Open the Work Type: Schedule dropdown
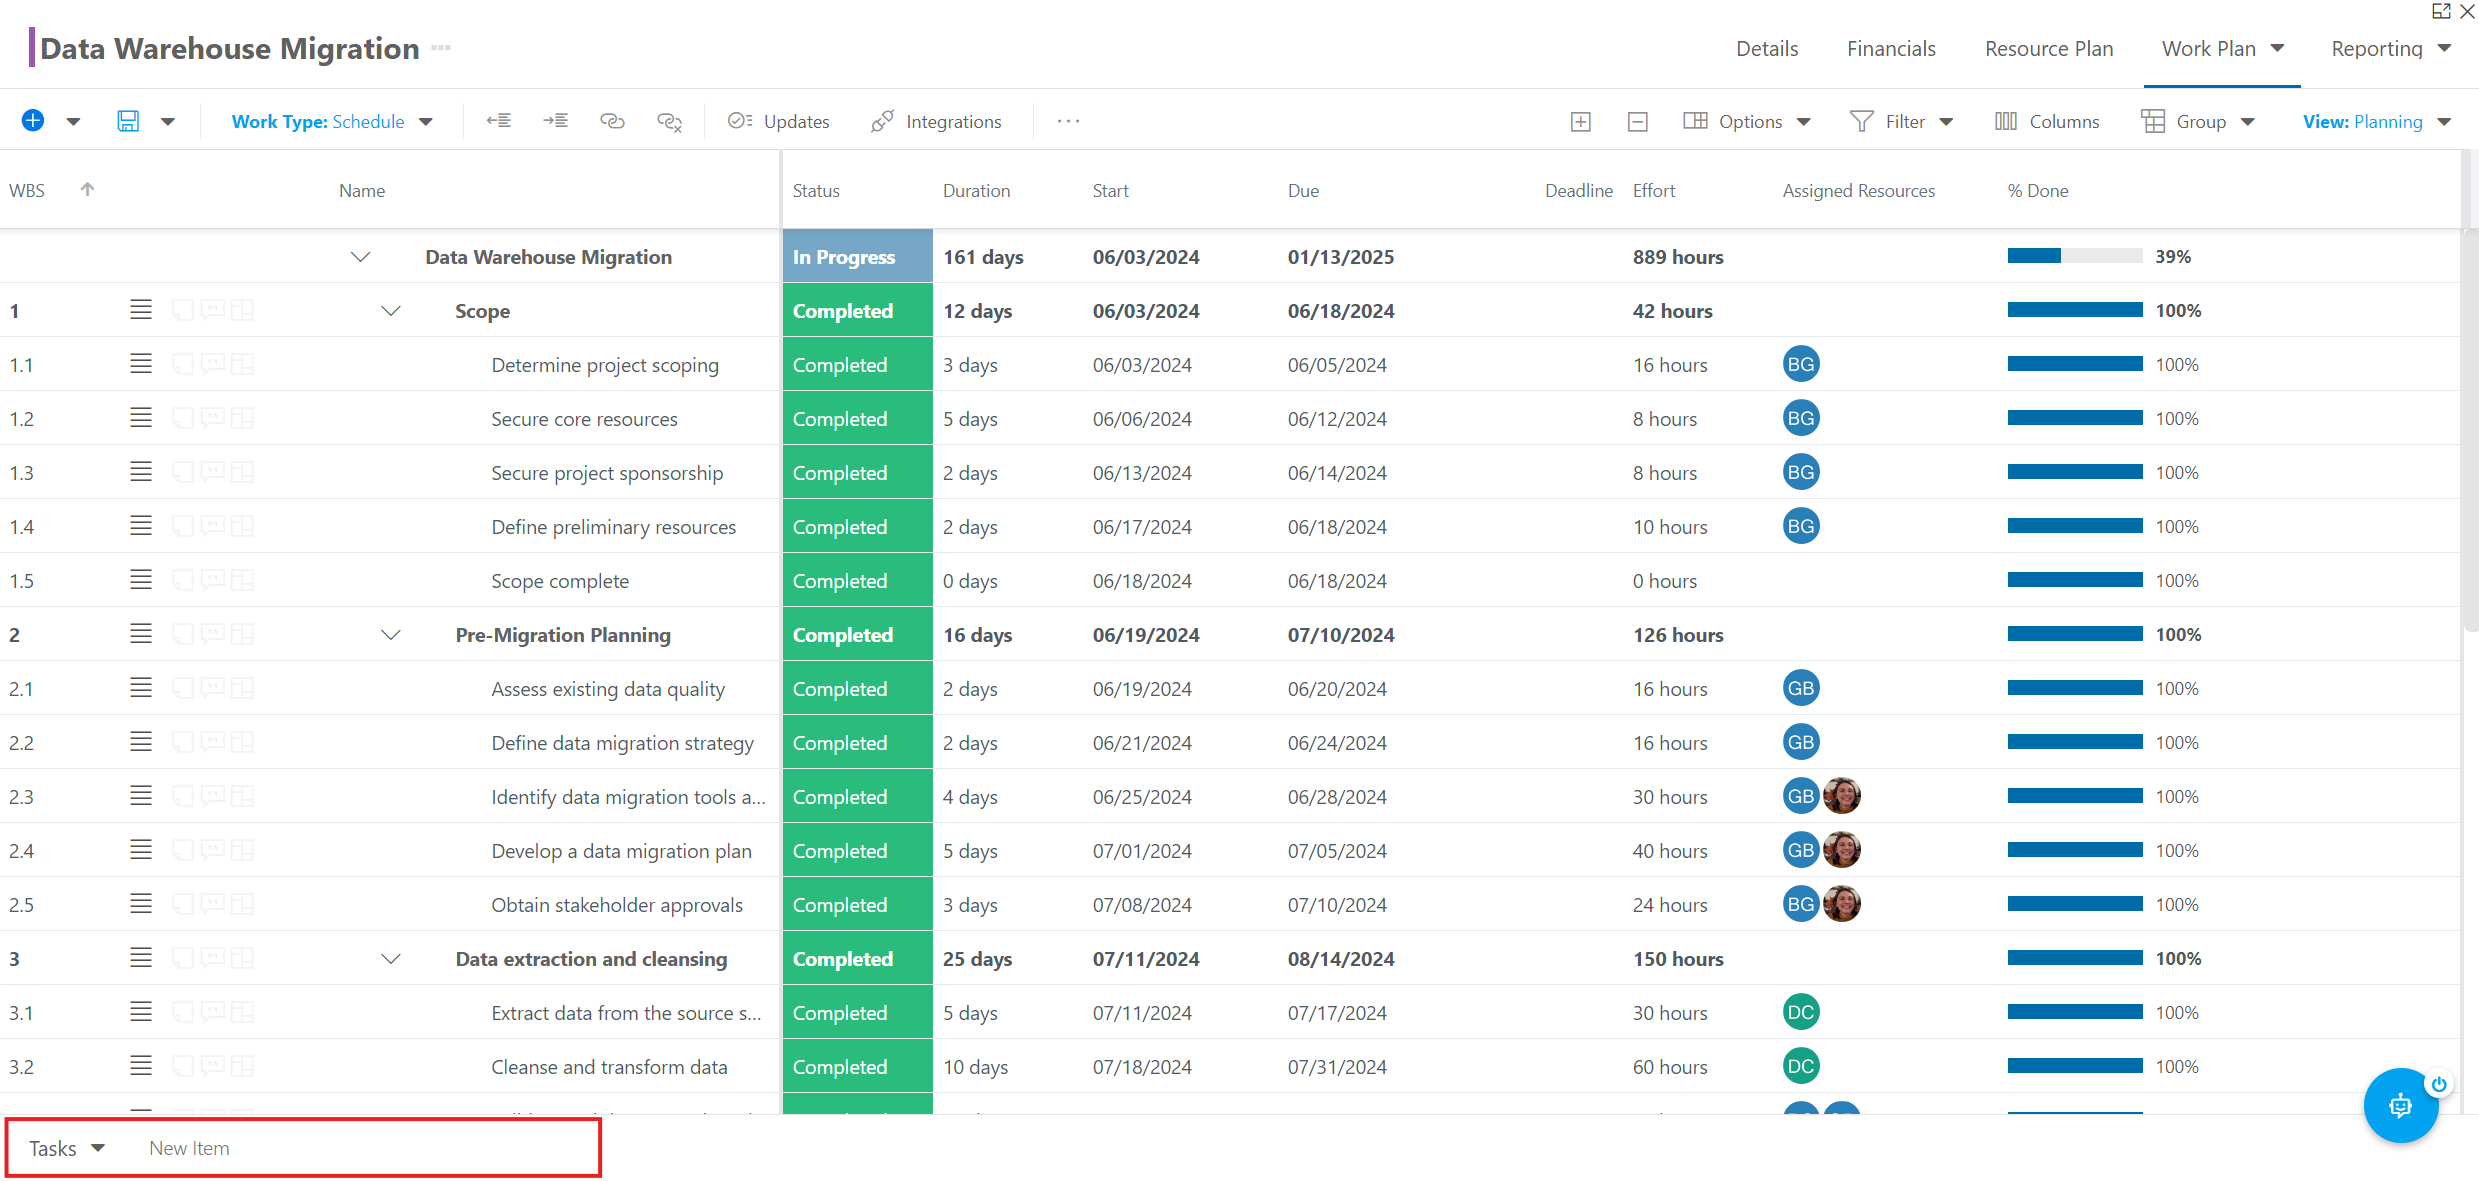Image resolution: width=2479 pixels, height=1181 pixels. click(332, 121)
